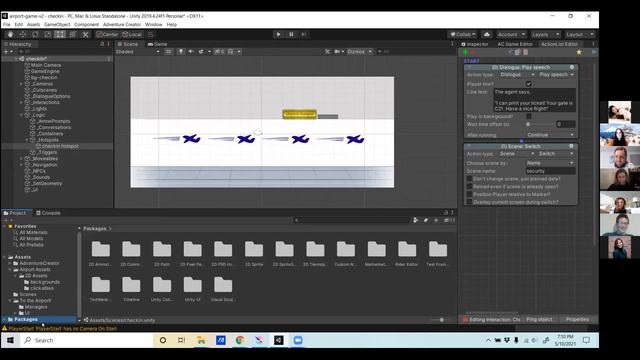Open the 2D Sprite package folder
The width and height of the screenshot is (640, 360).
click(254, 254)
